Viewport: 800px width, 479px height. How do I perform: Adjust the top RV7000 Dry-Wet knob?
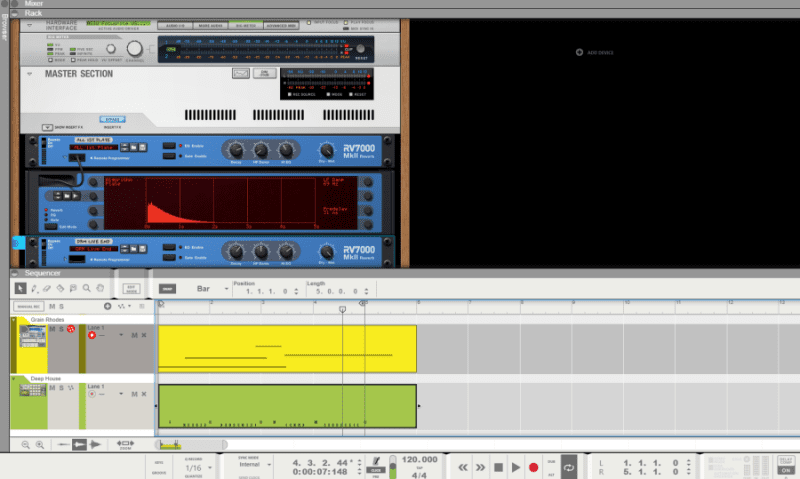coord(327,150)
